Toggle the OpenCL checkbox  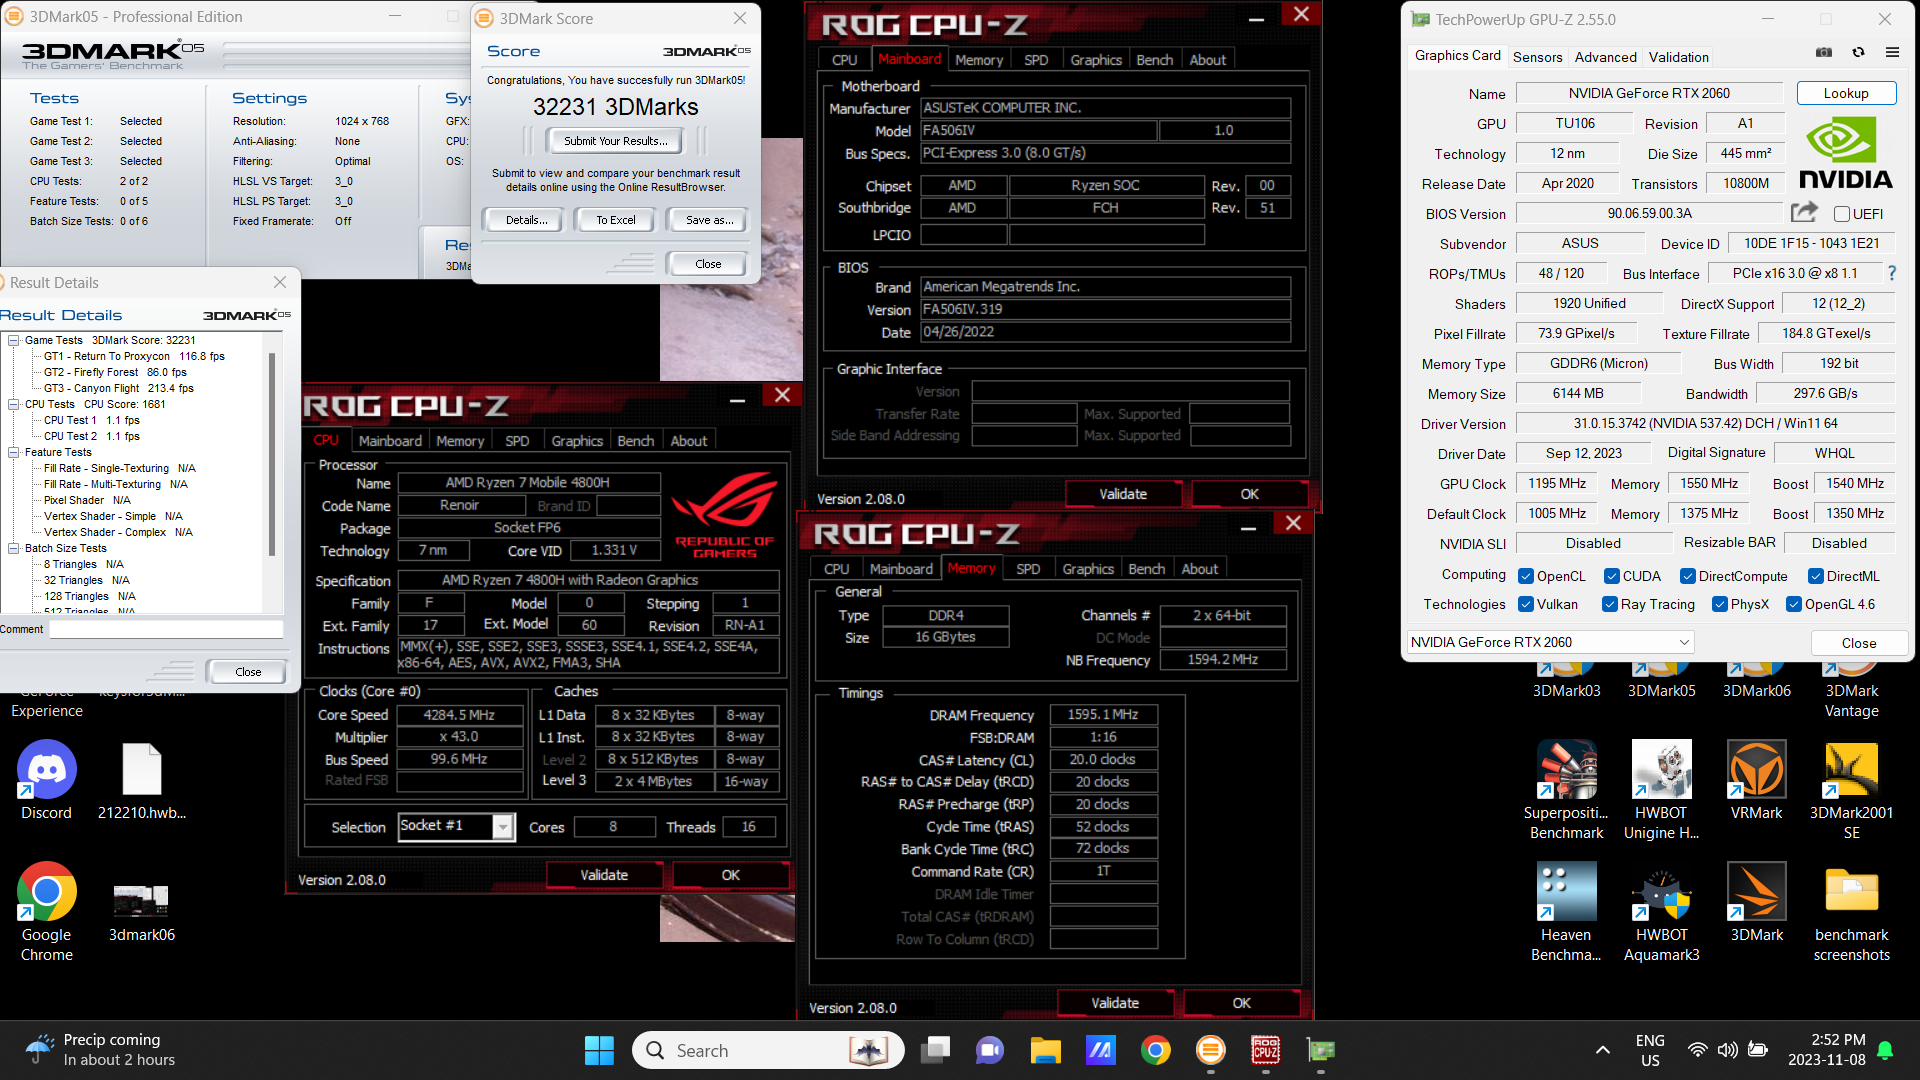pyautogui.click(x=1525, y=576)
